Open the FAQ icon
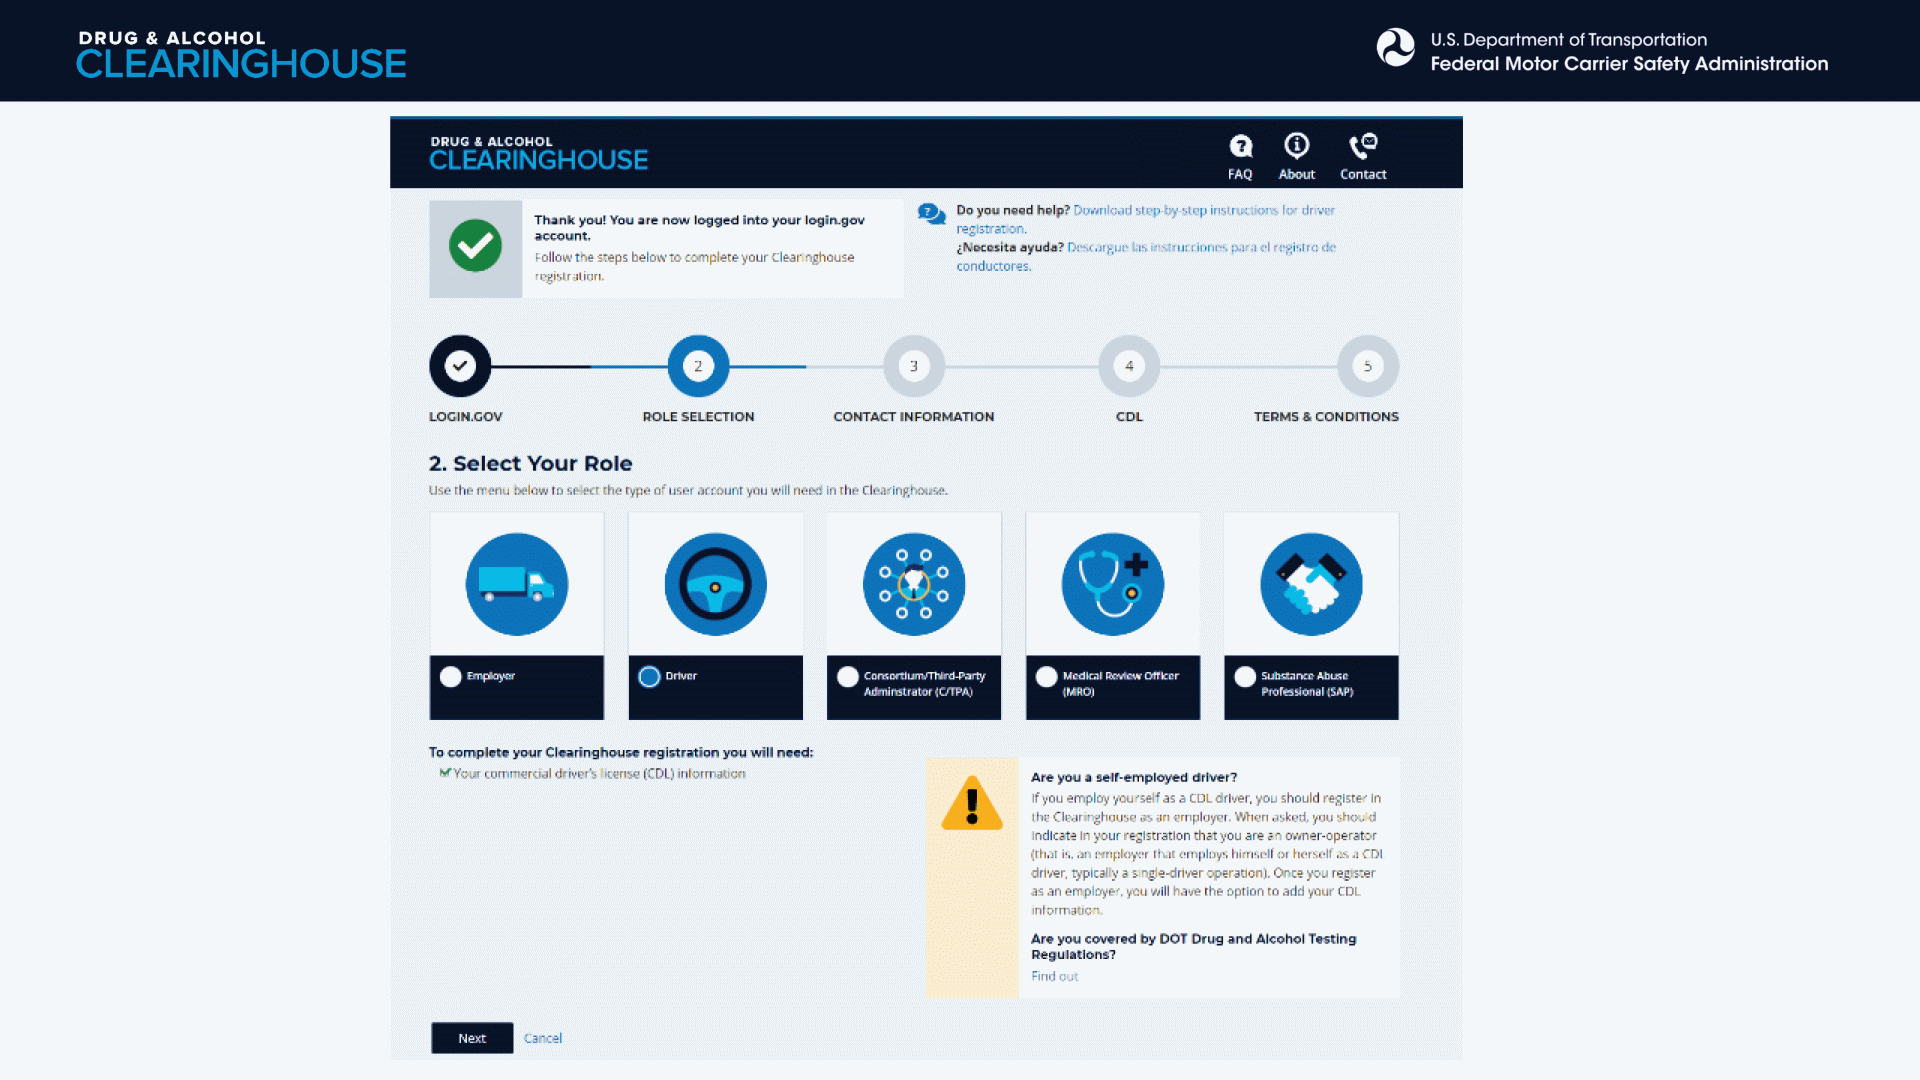 (x=1240, y=147)
